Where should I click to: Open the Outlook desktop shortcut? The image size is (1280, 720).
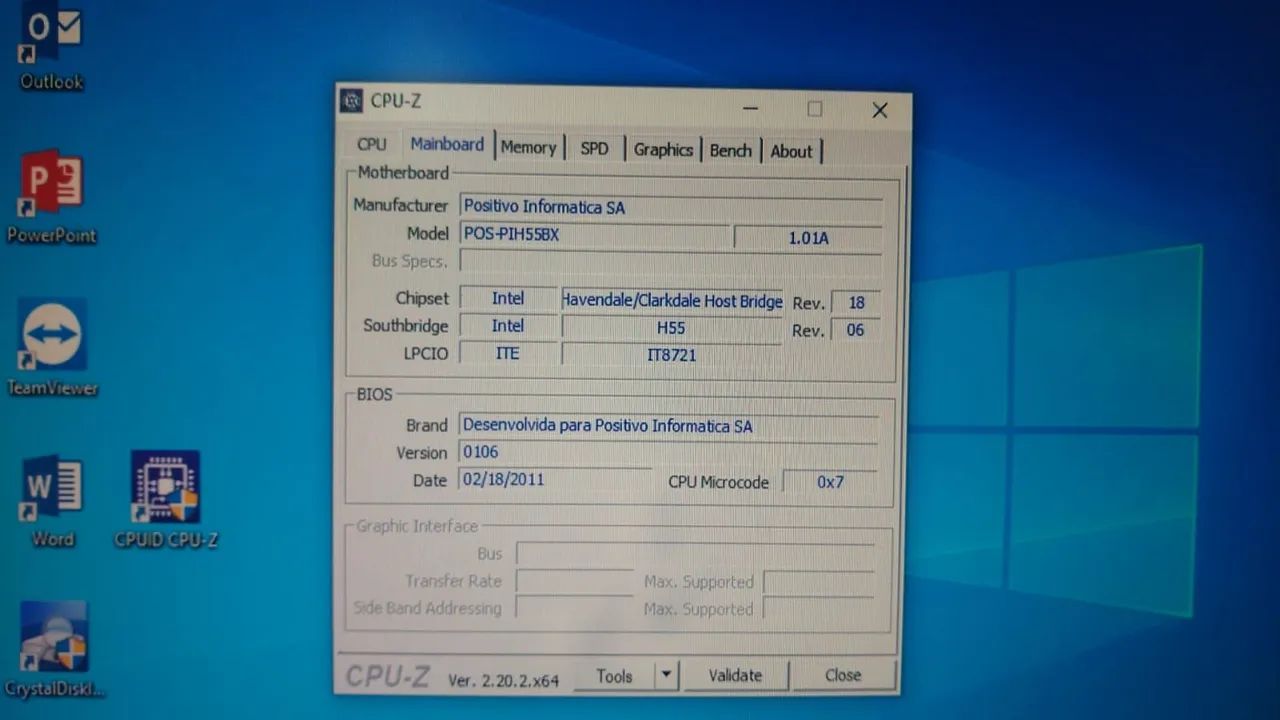(x=51, y=48)
